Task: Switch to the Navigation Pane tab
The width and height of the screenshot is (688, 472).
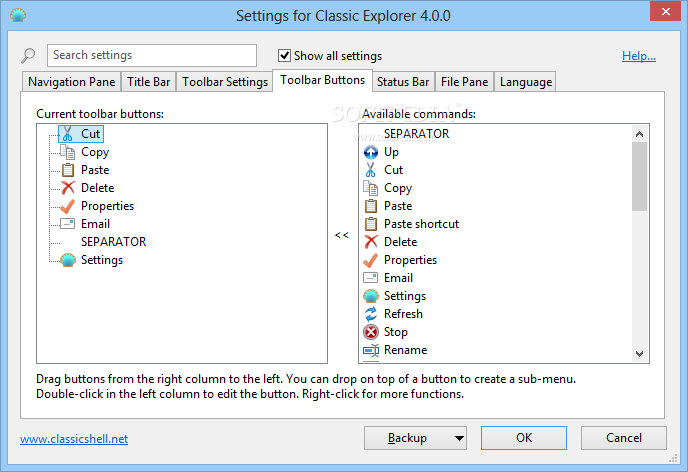Action: tap(71, 82)
